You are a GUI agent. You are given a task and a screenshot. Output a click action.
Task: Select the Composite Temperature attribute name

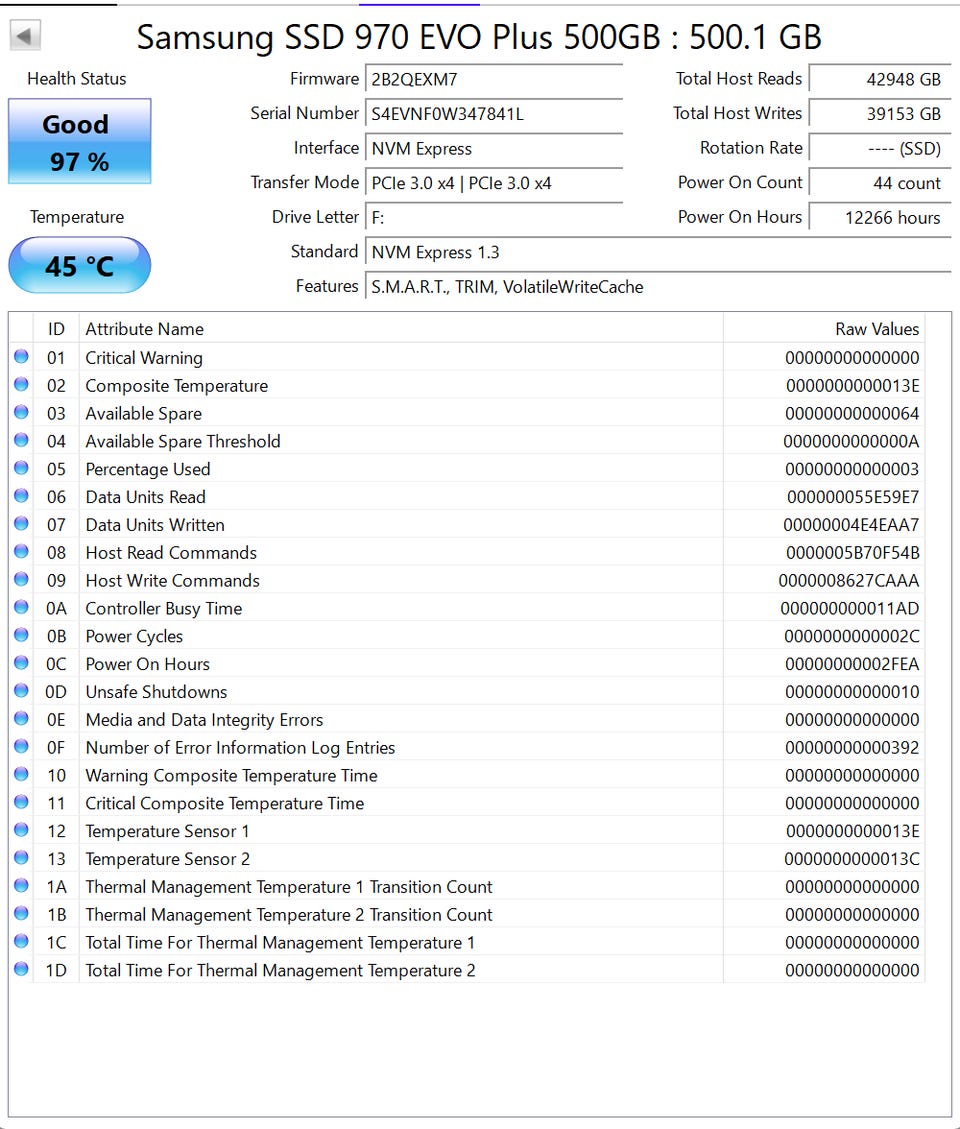point(176,386)
